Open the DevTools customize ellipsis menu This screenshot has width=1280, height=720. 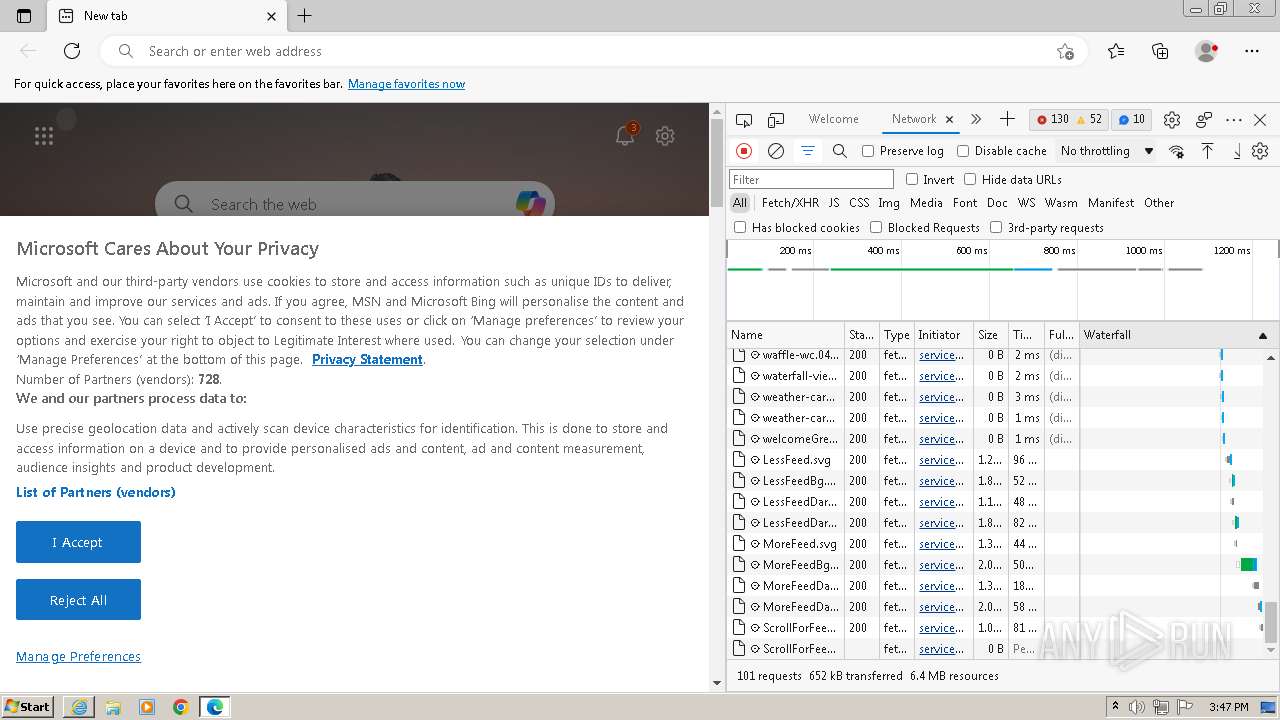click(x=1234, y=120)
